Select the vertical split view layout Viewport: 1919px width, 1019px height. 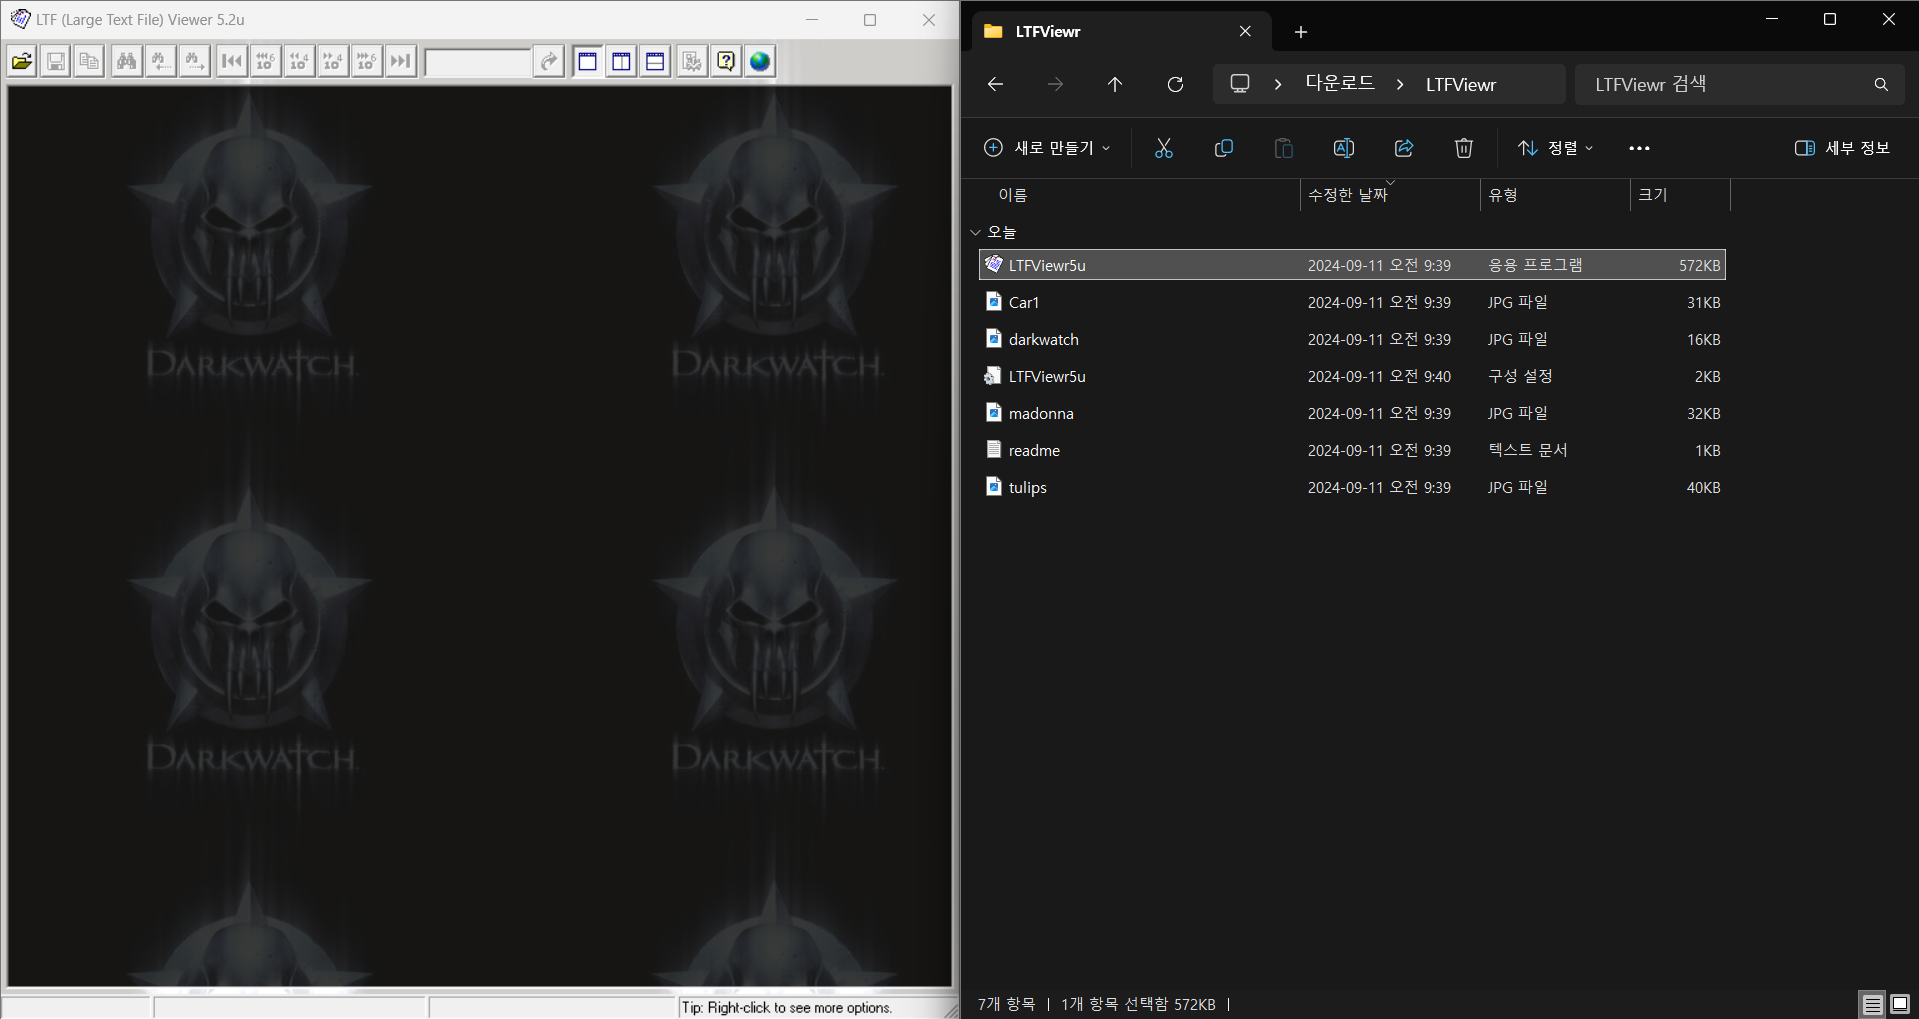[621, 62]
